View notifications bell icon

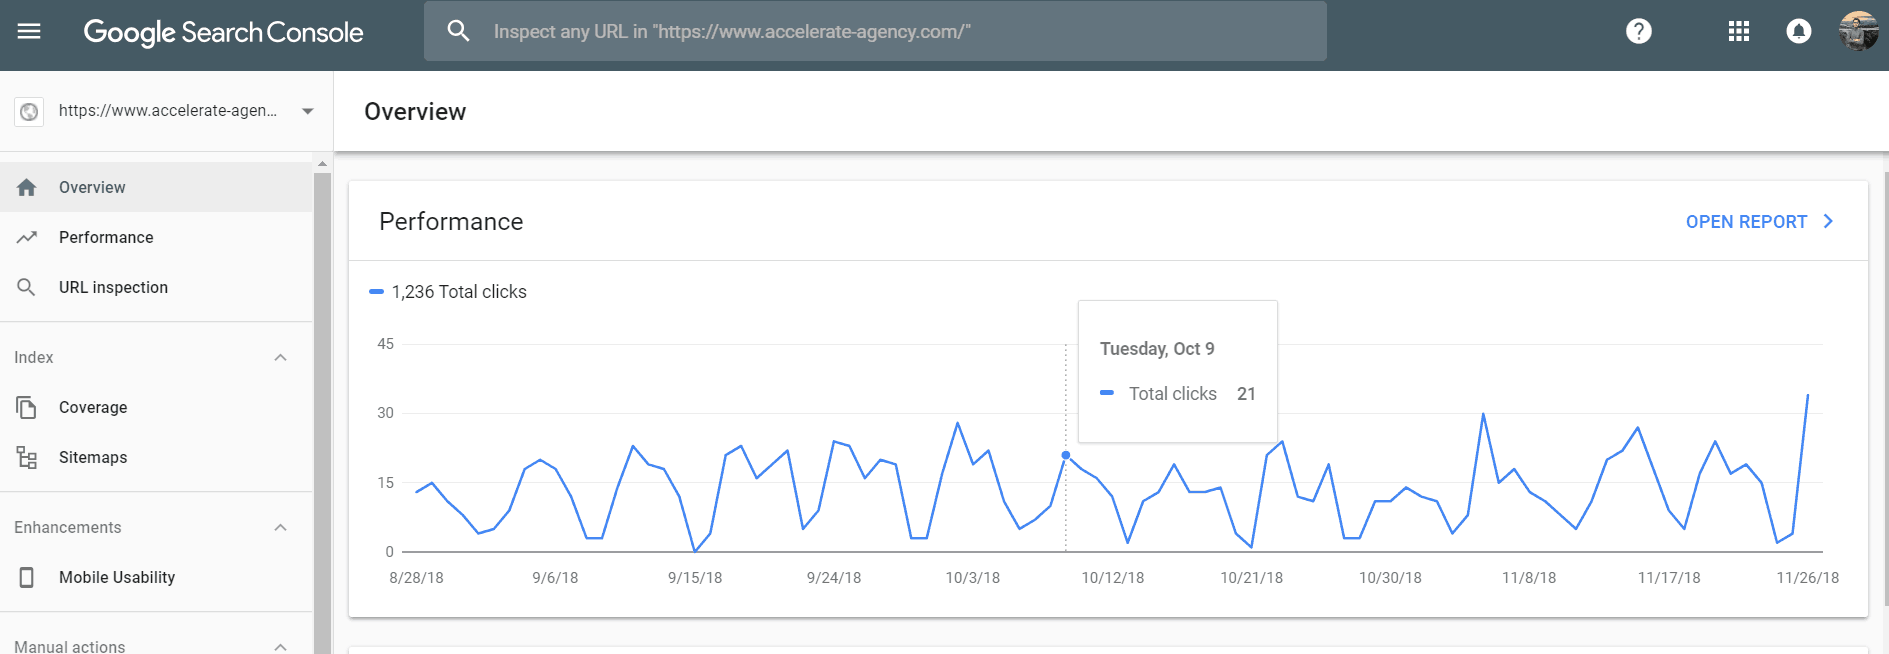point(1798,31)
